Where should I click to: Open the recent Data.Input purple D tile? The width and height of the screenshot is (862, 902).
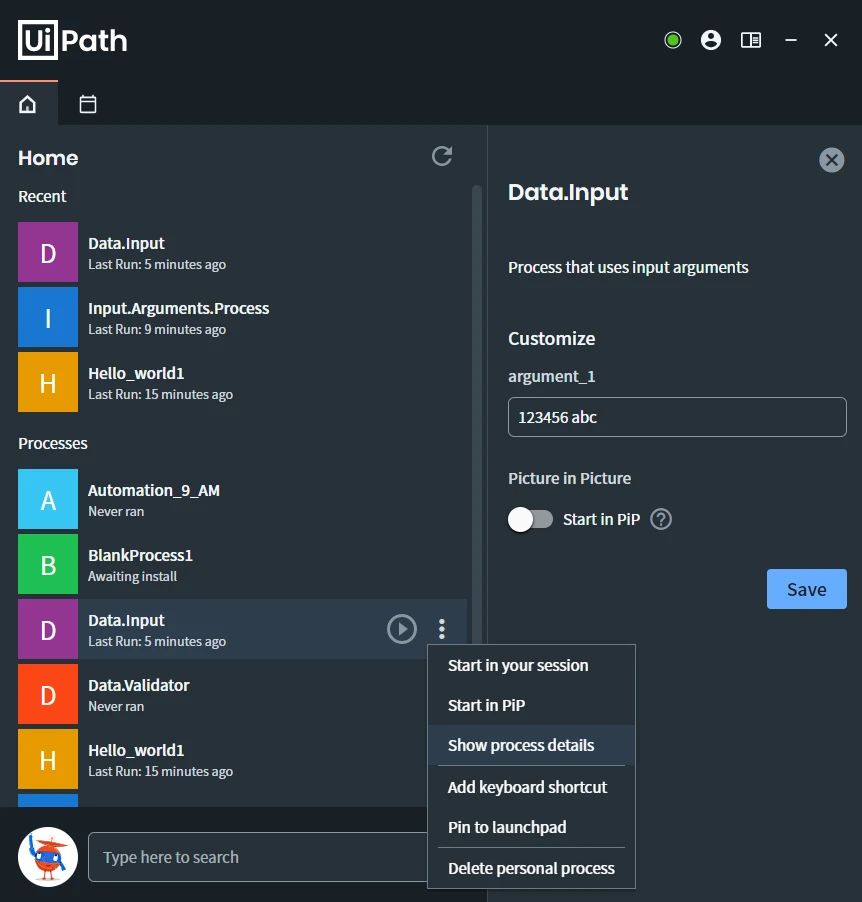tap(48, 252)
